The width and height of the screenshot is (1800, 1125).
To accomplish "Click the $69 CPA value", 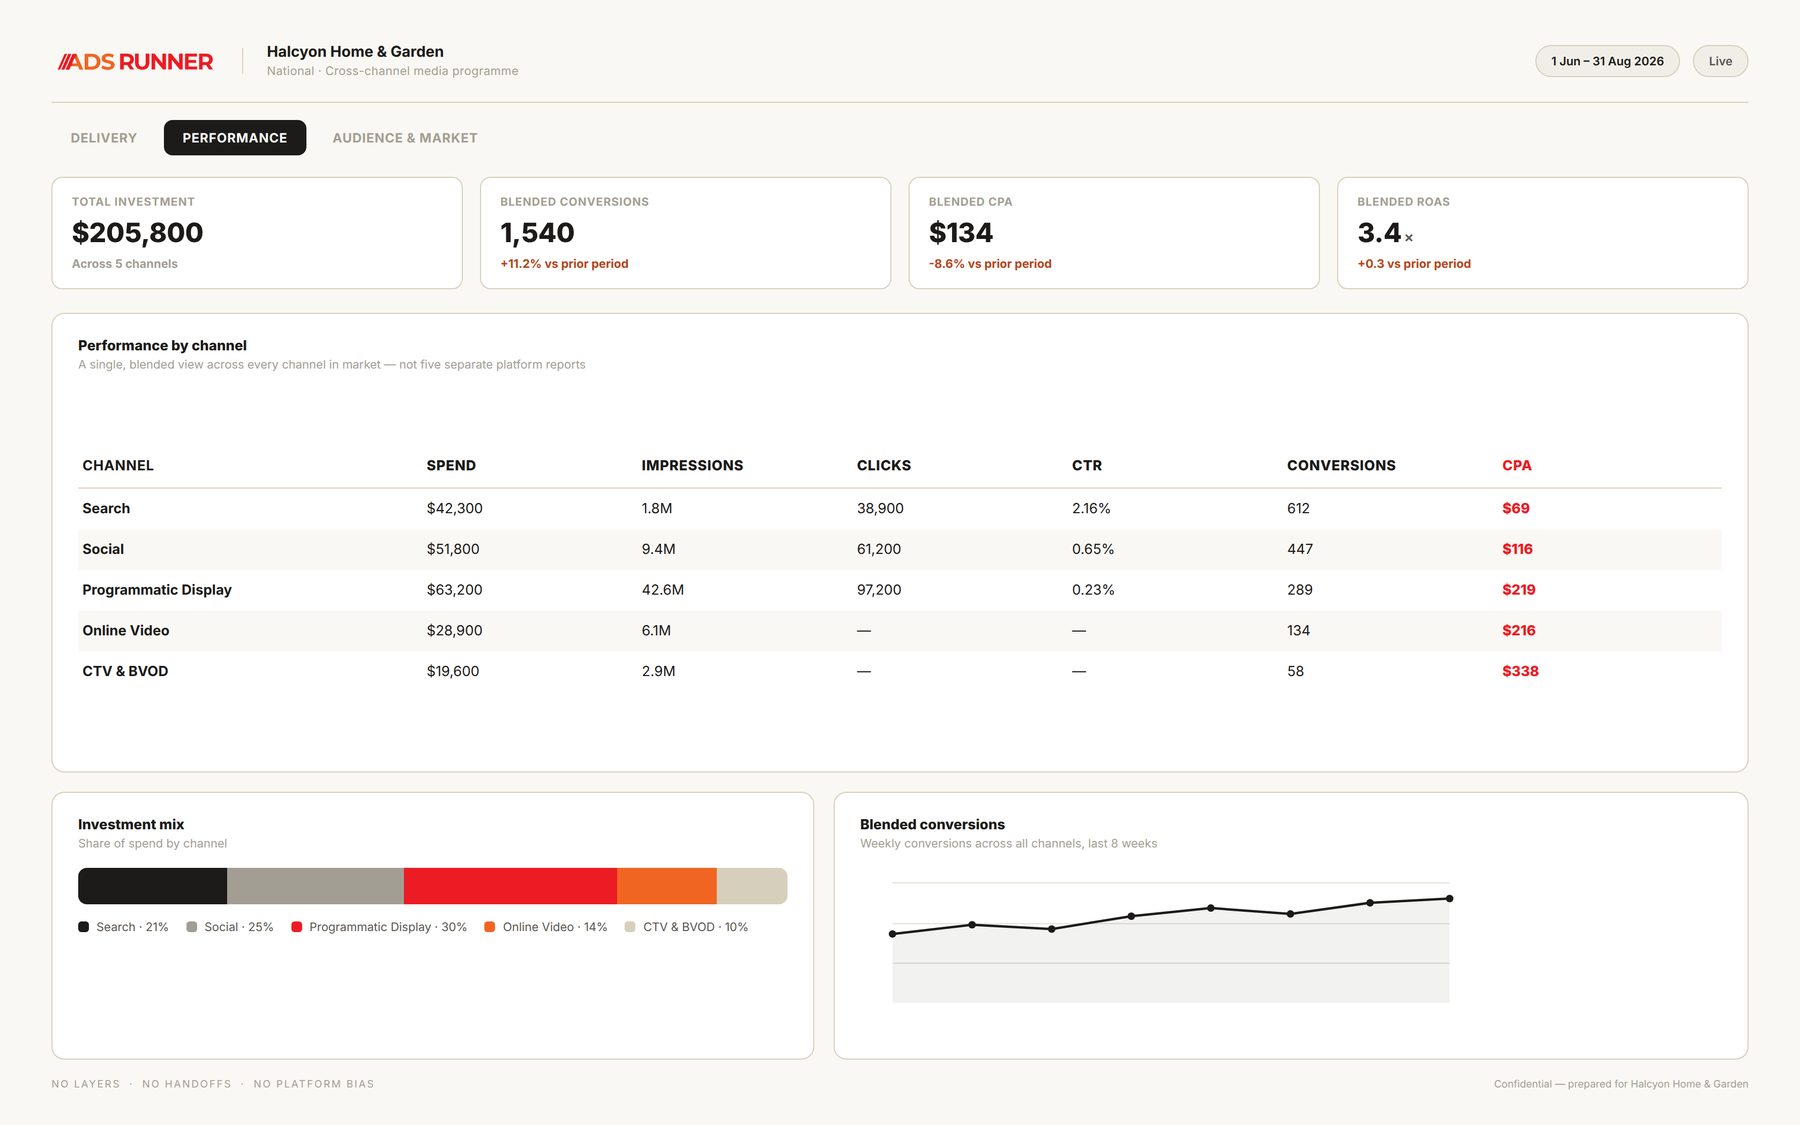I will pos(1516,508).
